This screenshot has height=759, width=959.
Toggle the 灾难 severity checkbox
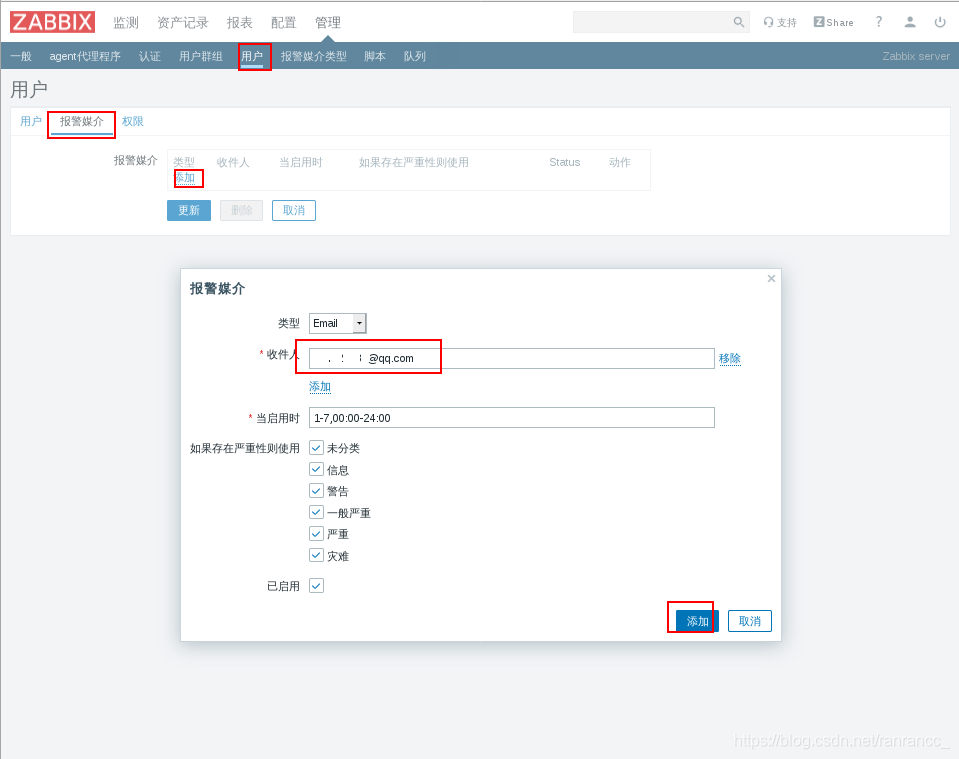(316, 555)
